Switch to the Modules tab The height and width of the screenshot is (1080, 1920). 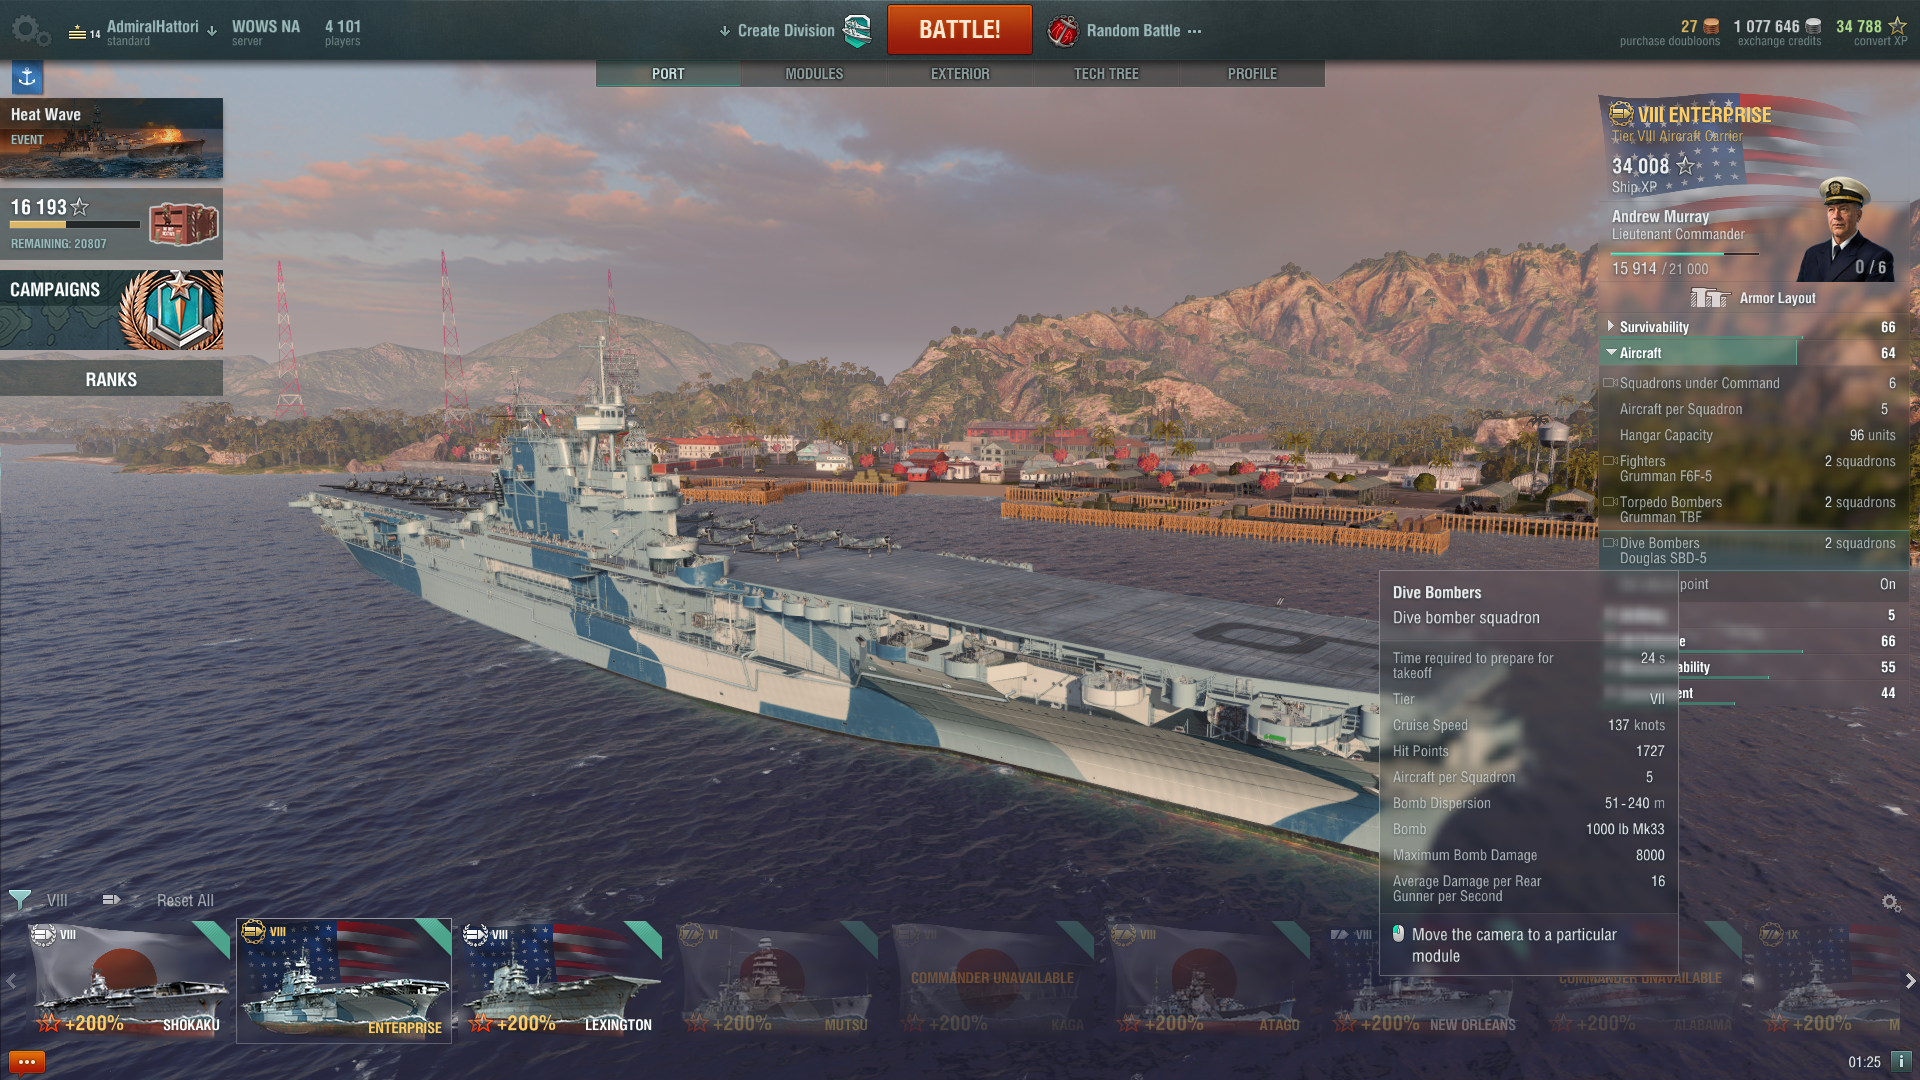tap(814, 74)
